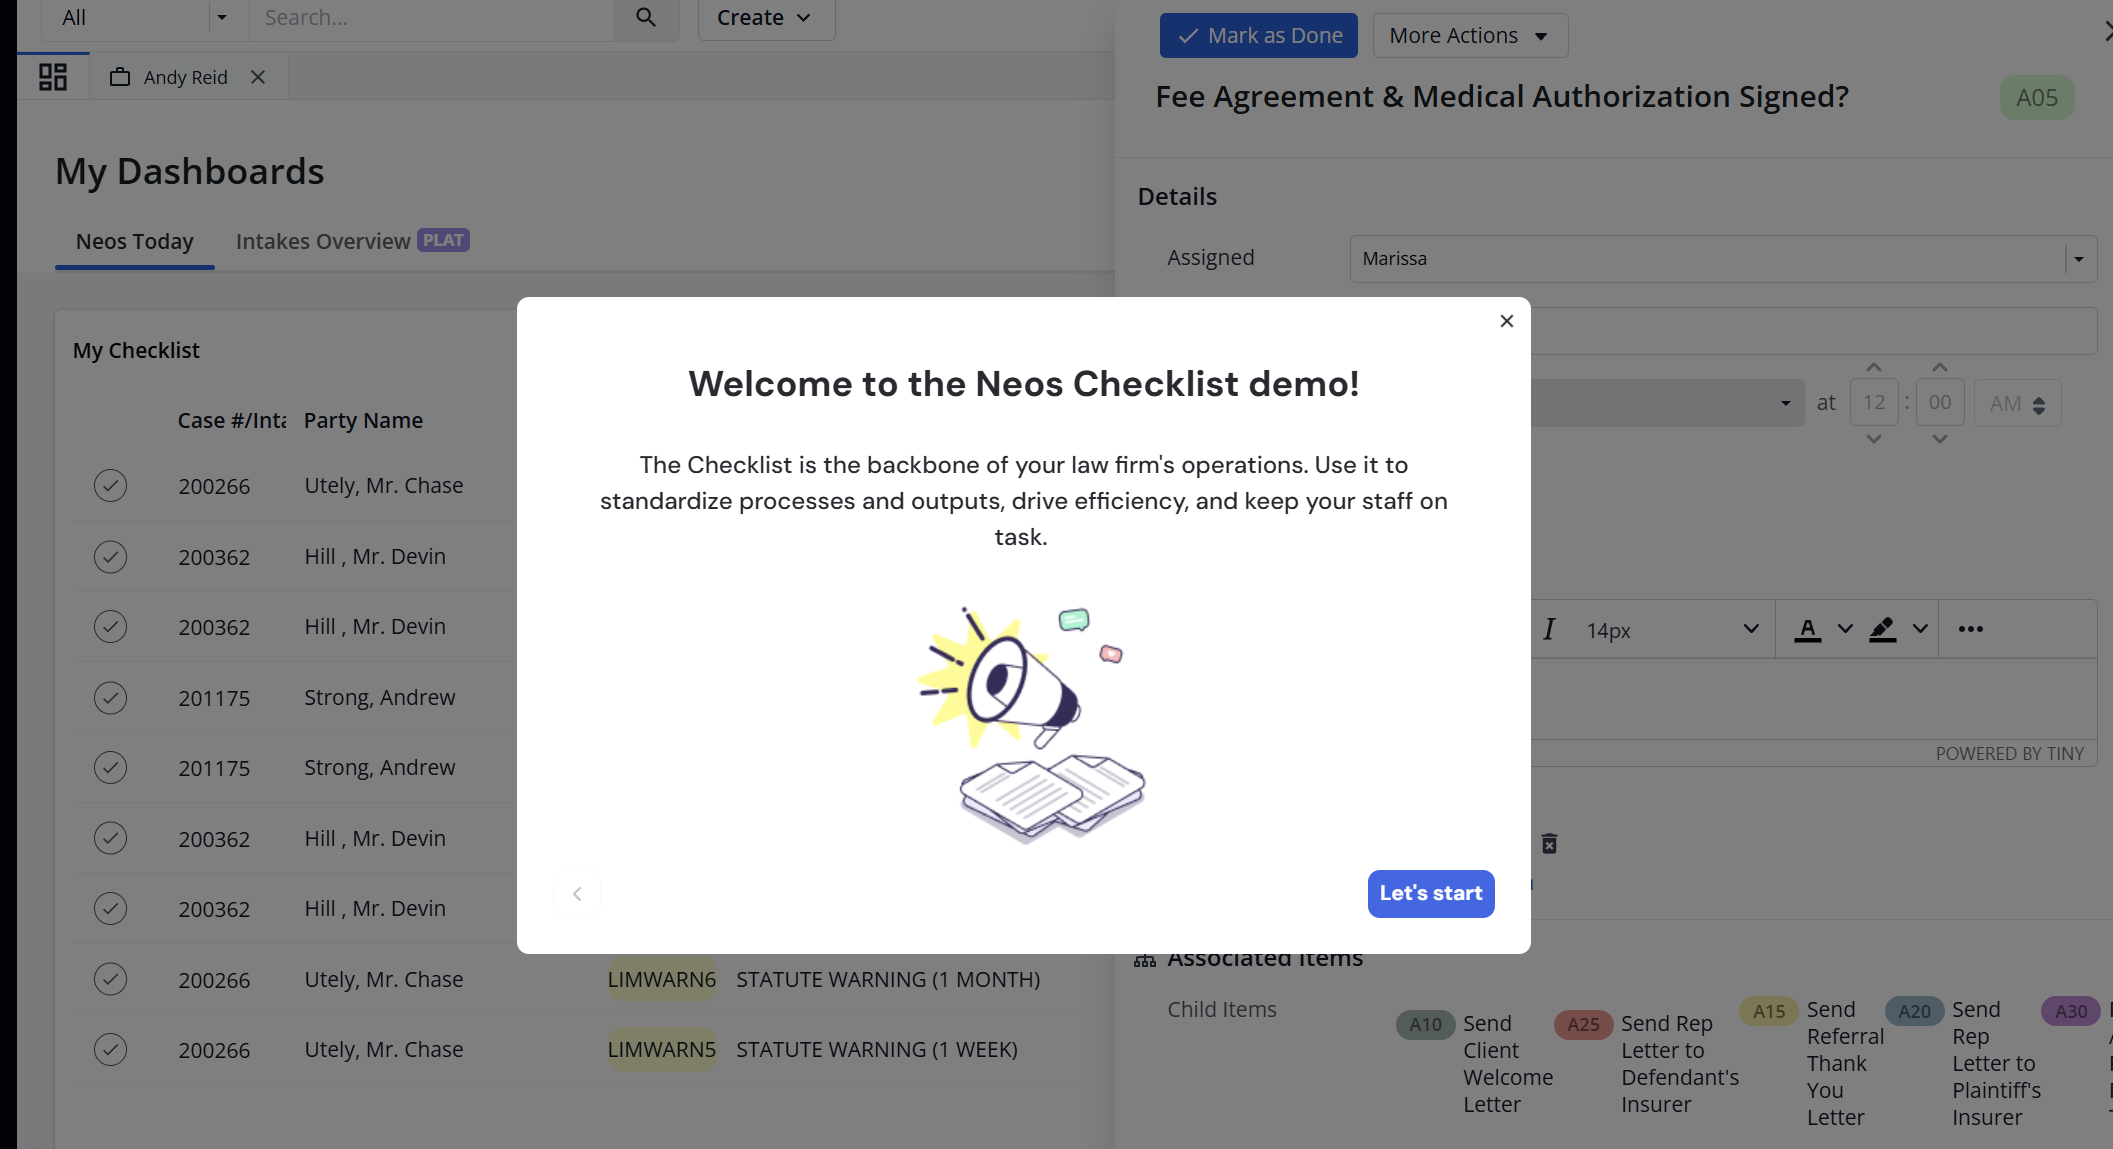2113x1149 pixels.
Task: Increase the hour stepper up arrow
Action: click(1874, 368)
